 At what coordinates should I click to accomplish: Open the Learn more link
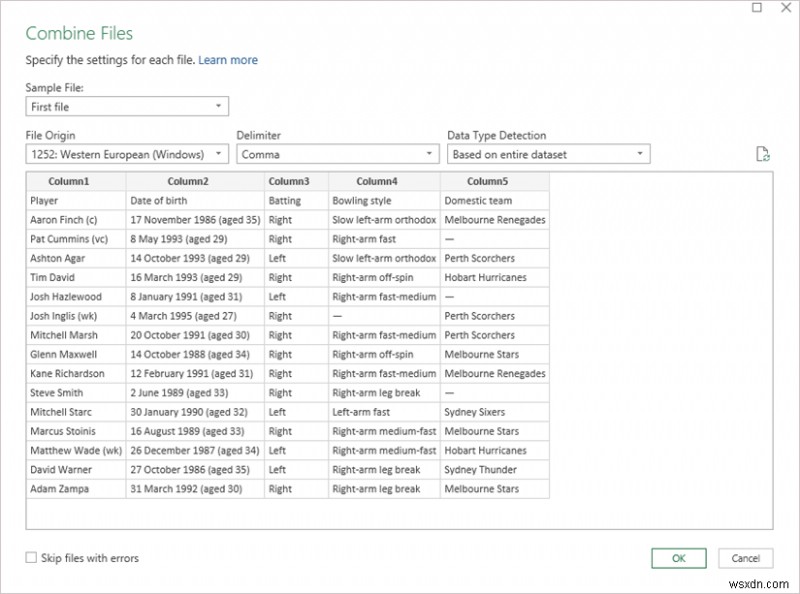228,60
